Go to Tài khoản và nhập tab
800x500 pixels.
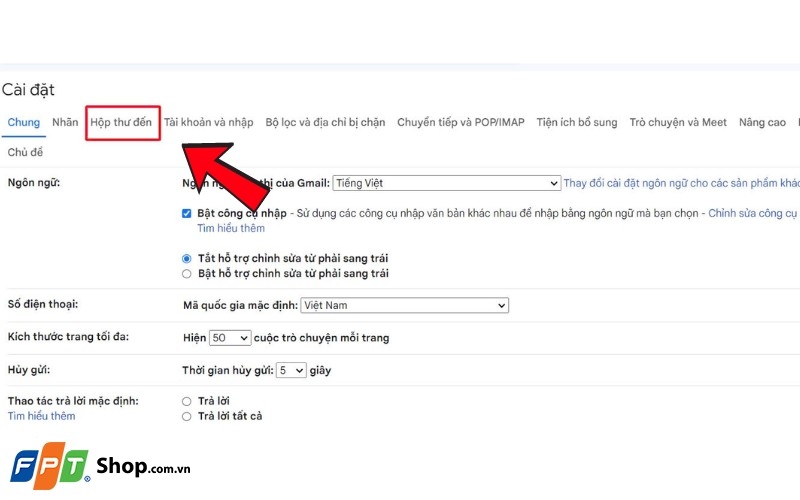tap(208, 122)
